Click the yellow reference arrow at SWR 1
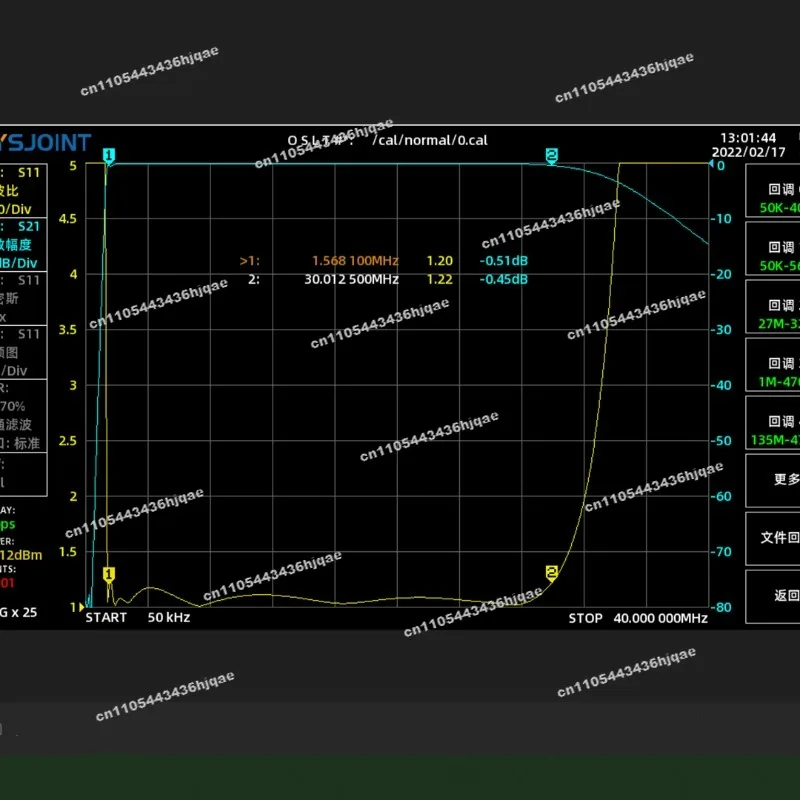This screenshot has height=800, width=800. [x=81, y=607]
